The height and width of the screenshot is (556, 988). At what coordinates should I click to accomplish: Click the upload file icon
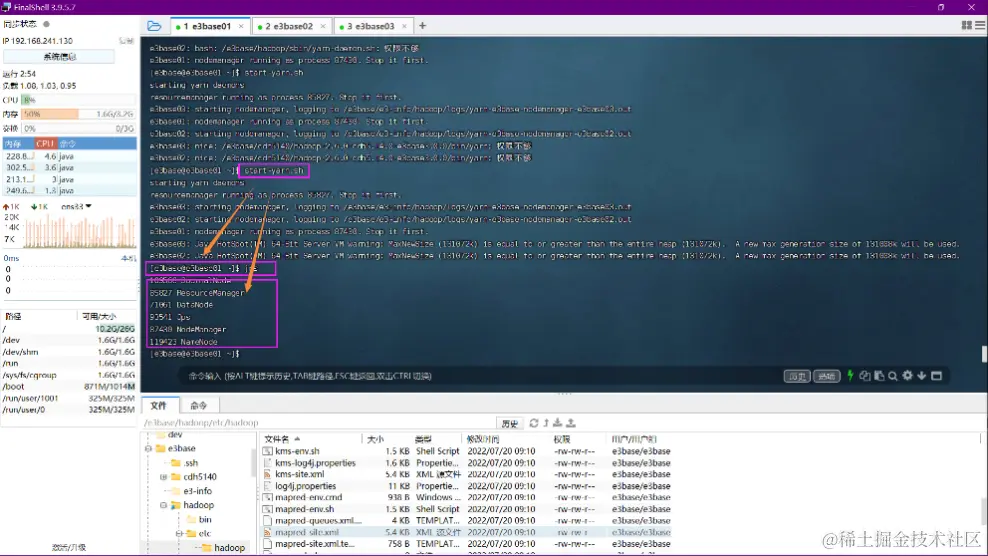(571, 423)
